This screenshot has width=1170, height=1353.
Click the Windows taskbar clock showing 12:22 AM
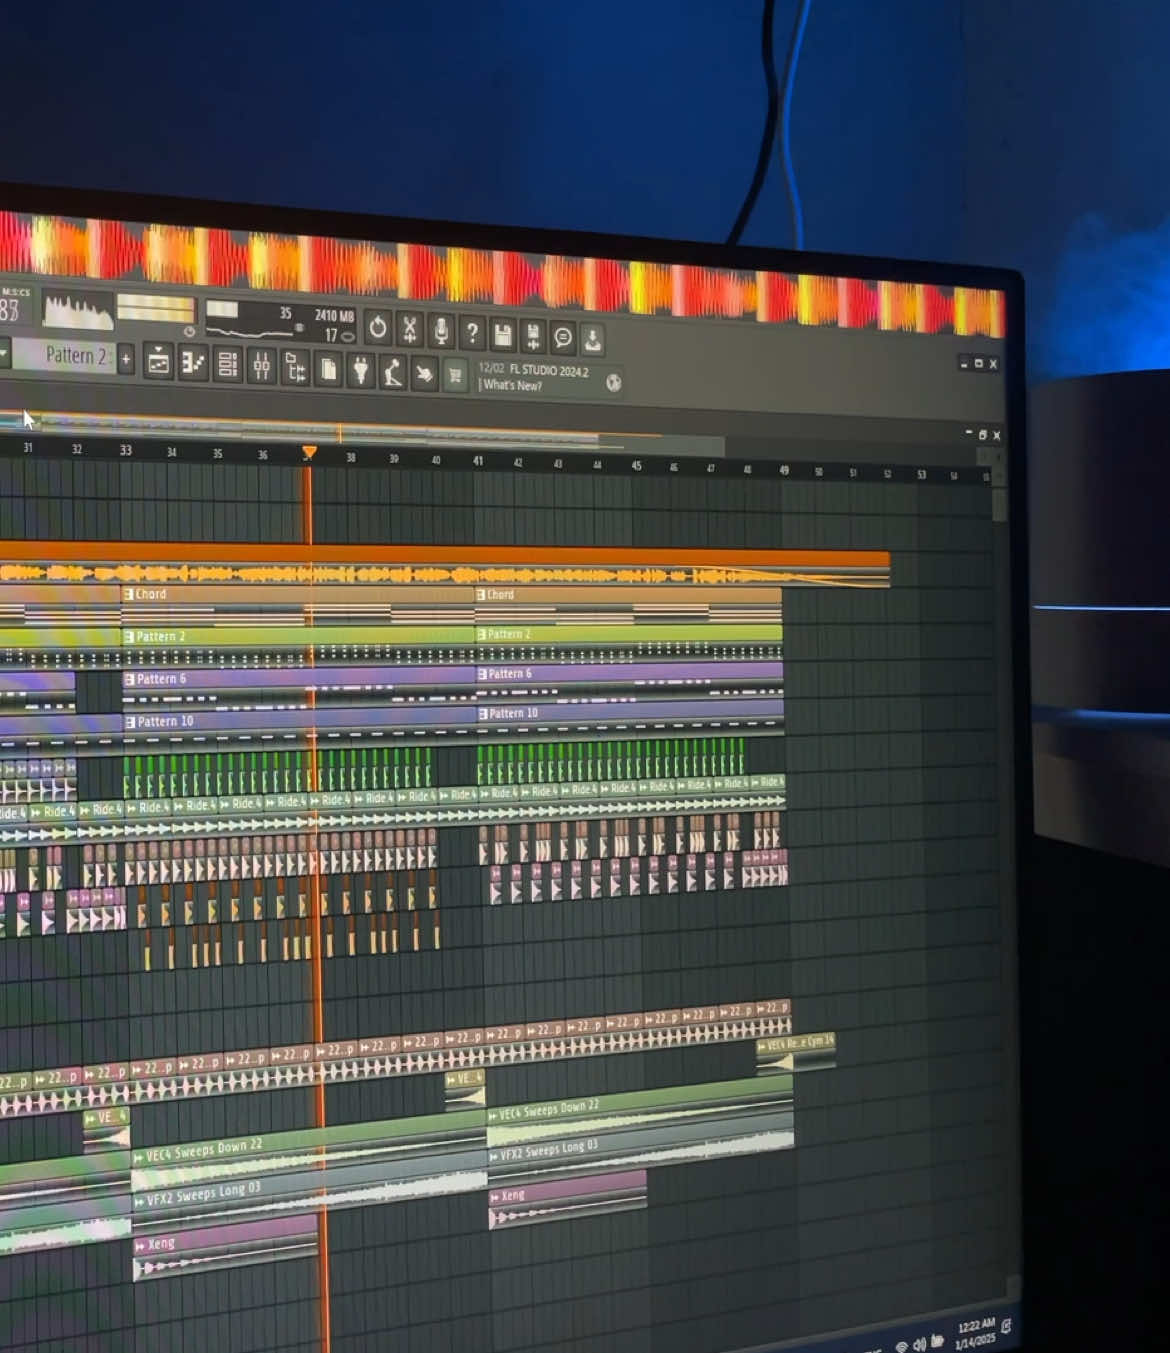coord(975,1332)
